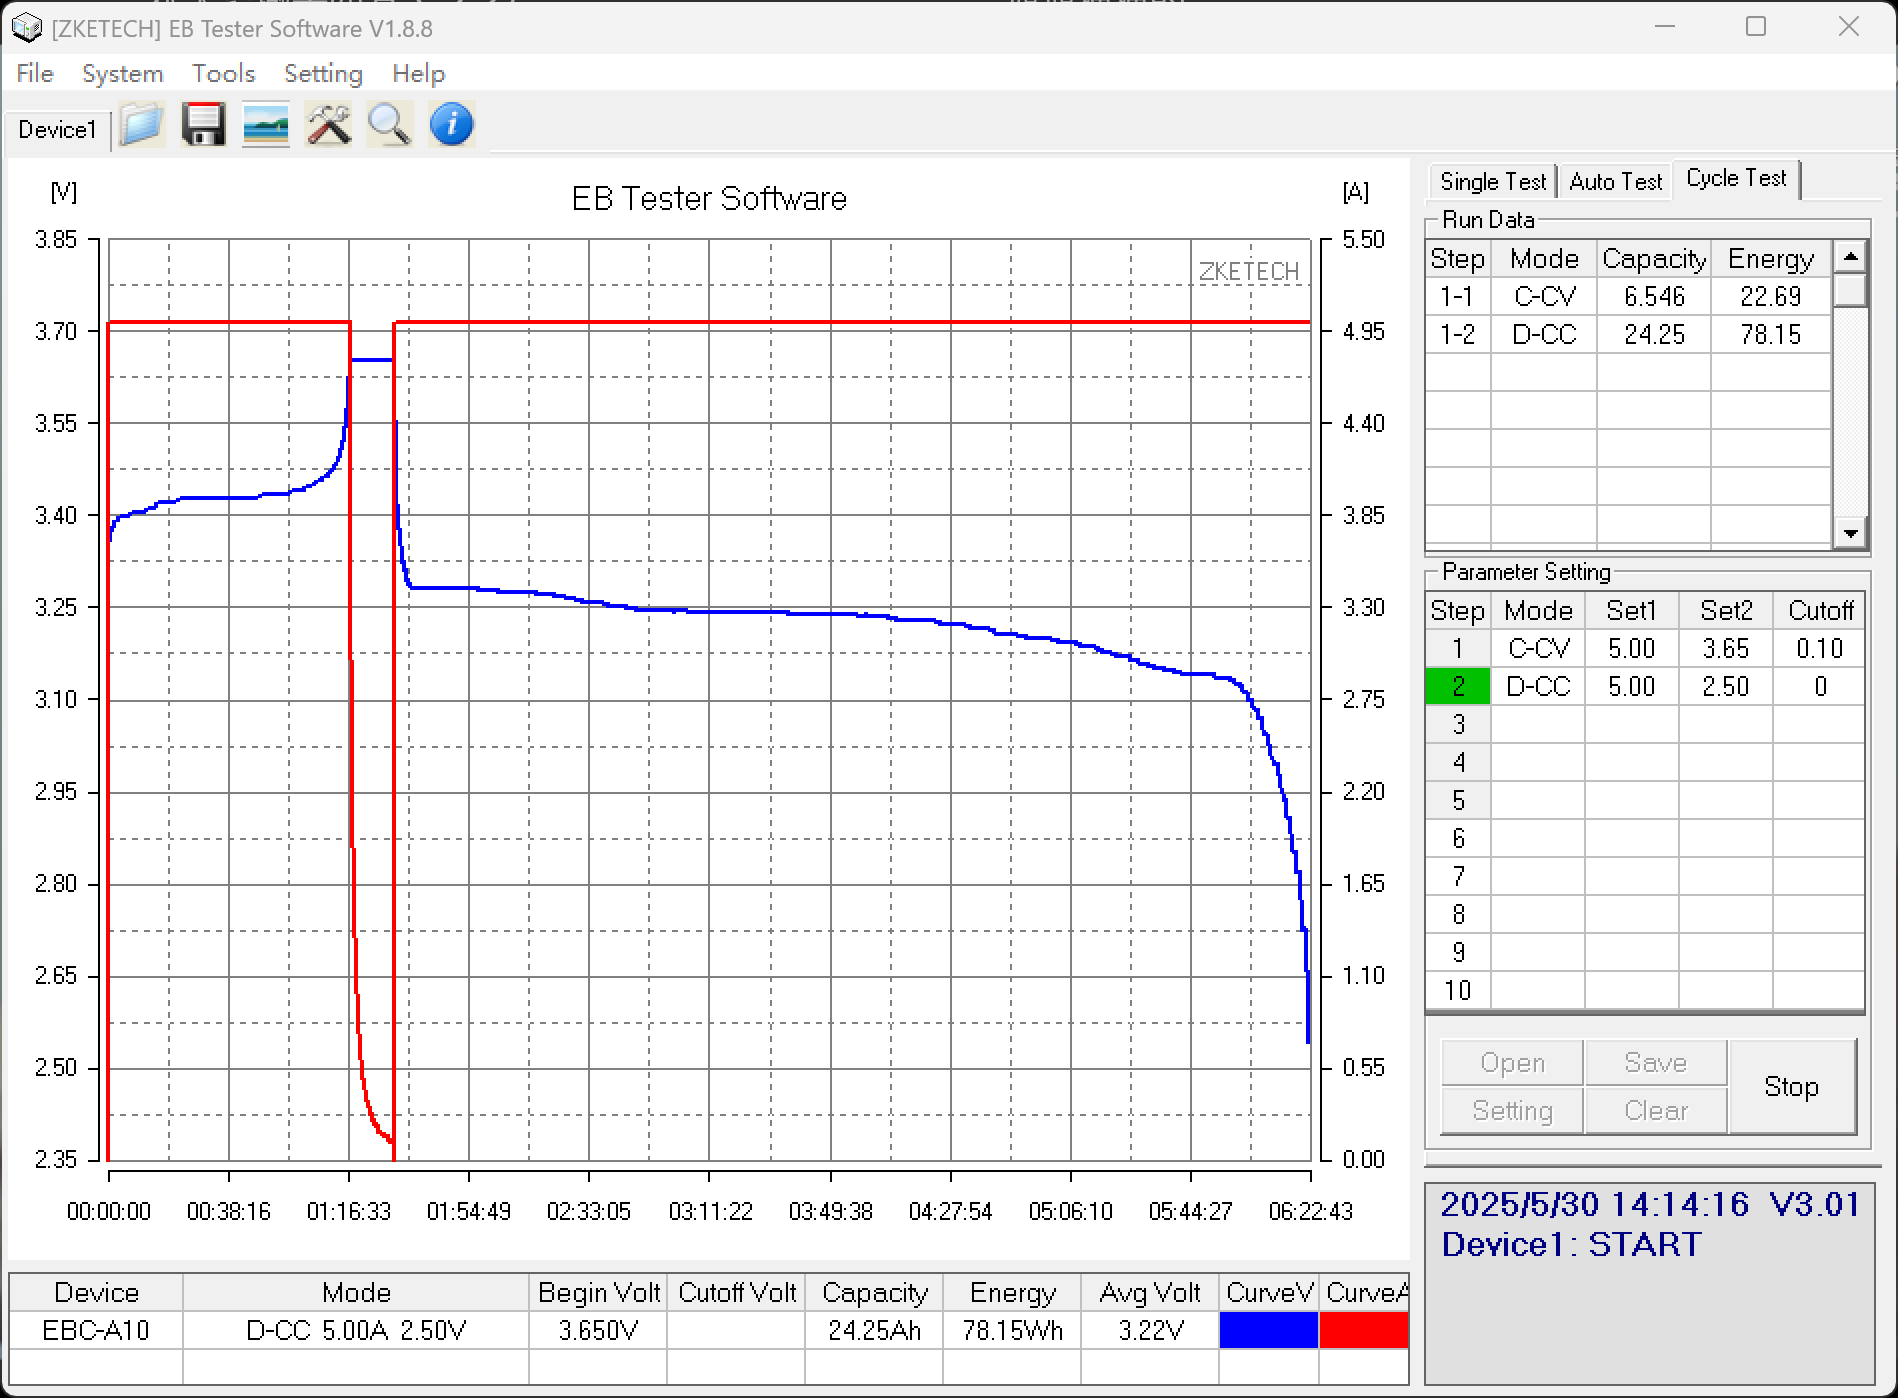Click the Cutoff column header
The height and width of the screenshot is (1398, 1898).
(x=1820, y=611)
